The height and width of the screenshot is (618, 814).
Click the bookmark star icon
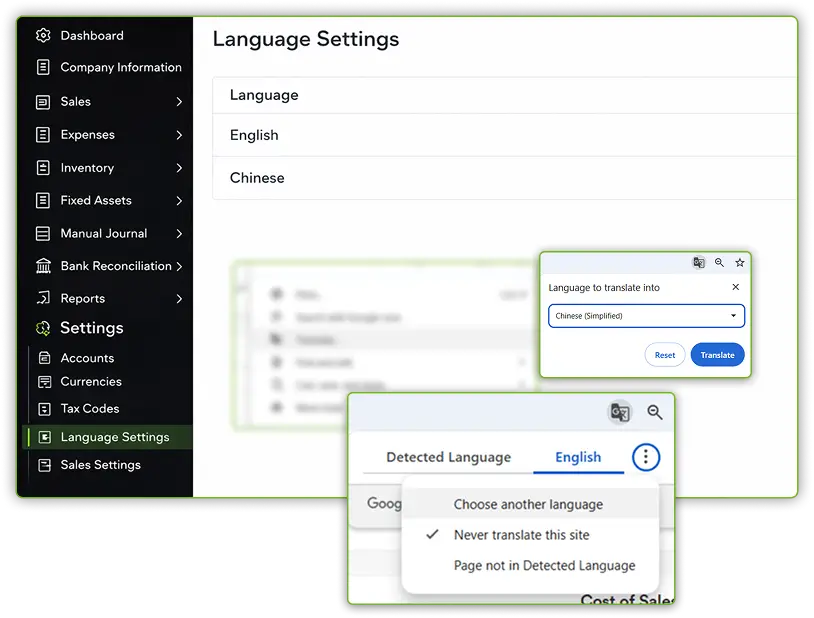click(740, 263)
